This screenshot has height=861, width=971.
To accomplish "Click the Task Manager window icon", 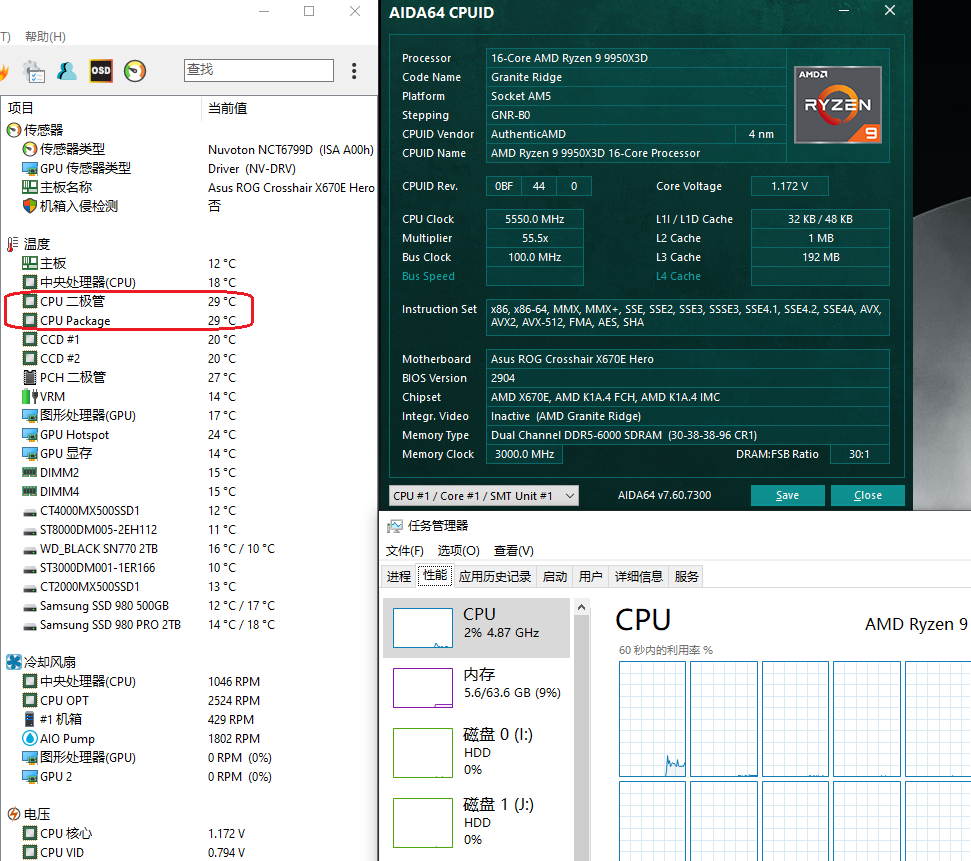I will pyautogui.click(x=394, y=527).
